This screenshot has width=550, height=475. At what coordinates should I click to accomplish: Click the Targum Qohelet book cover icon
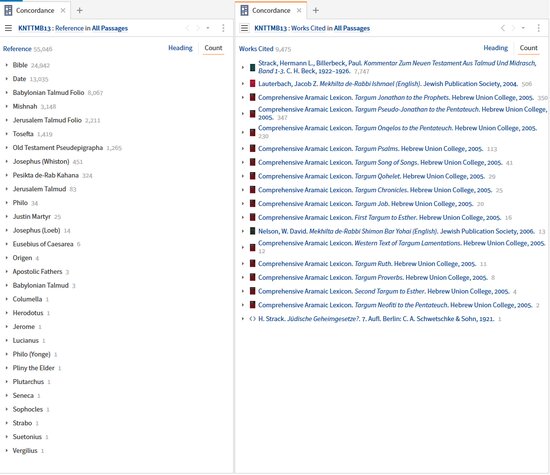(252, 176)
